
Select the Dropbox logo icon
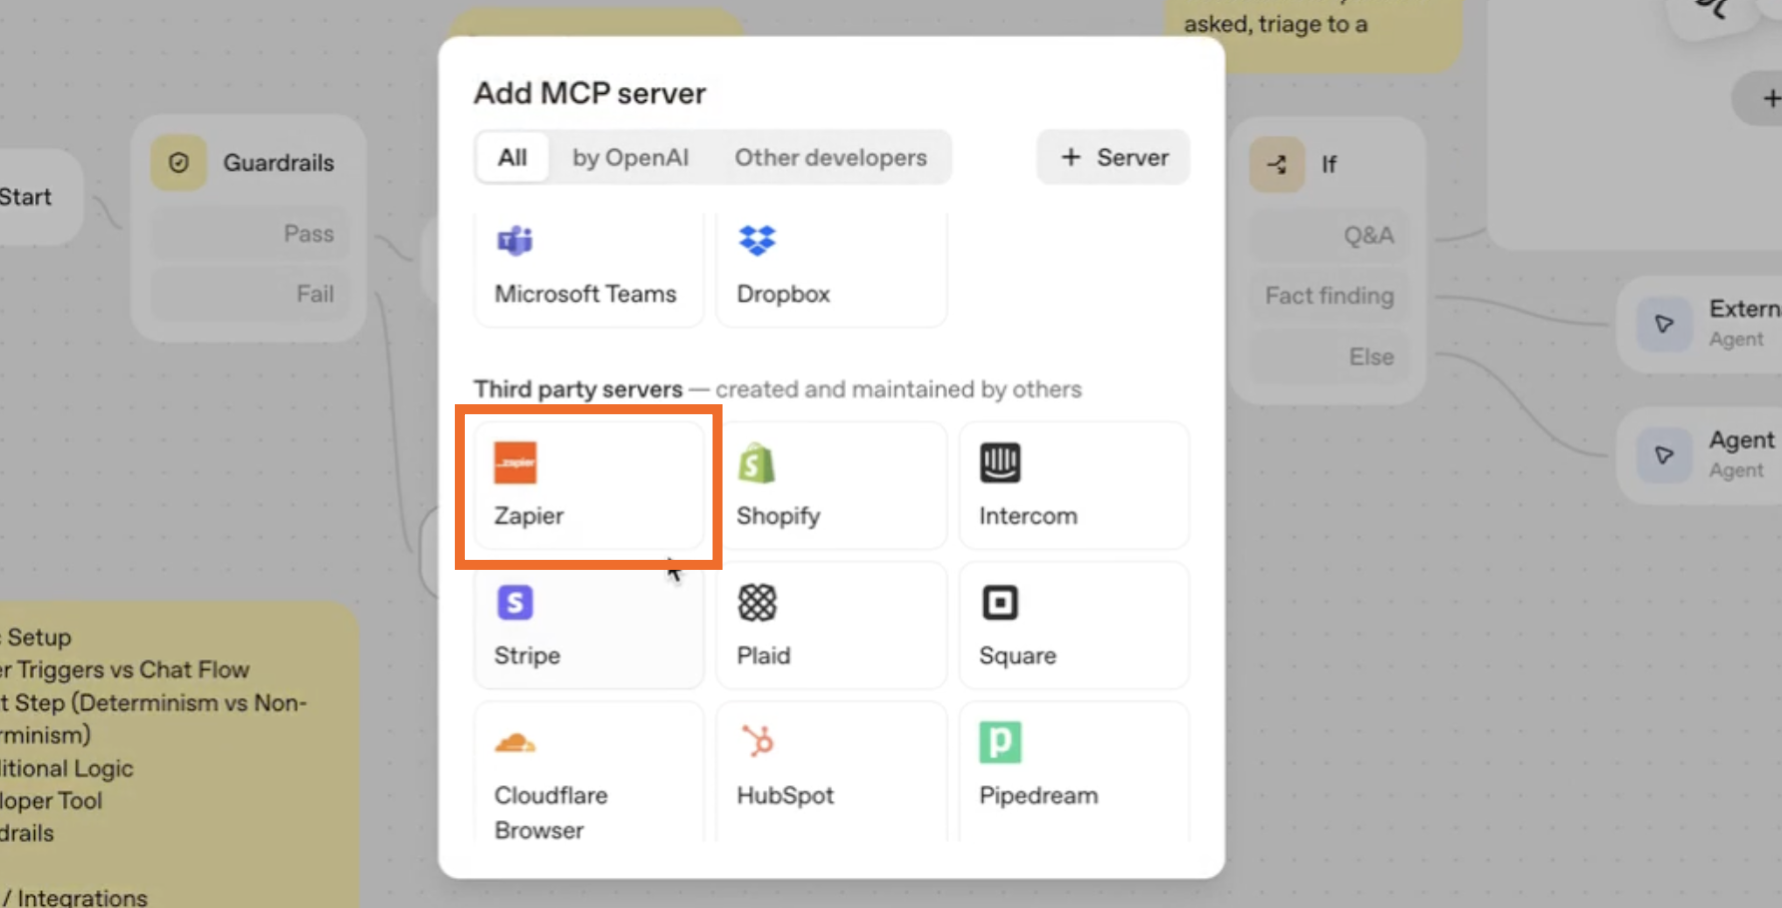(757, 240)
